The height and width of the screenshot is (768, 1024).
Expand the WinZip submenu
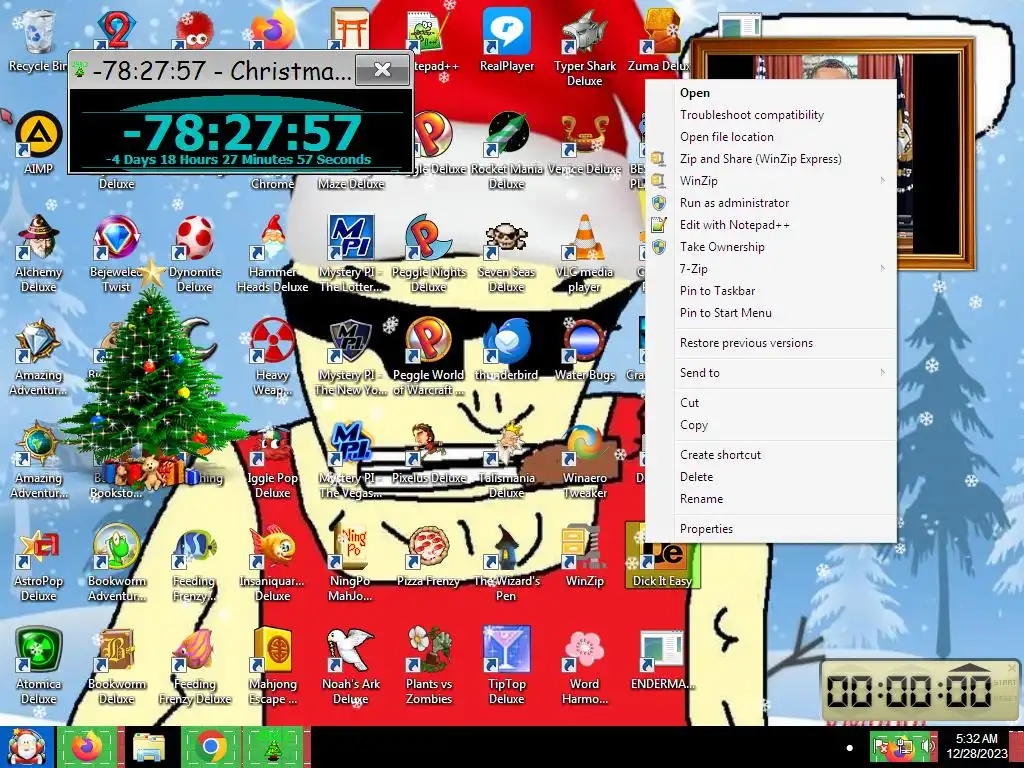tap(771, 181)
